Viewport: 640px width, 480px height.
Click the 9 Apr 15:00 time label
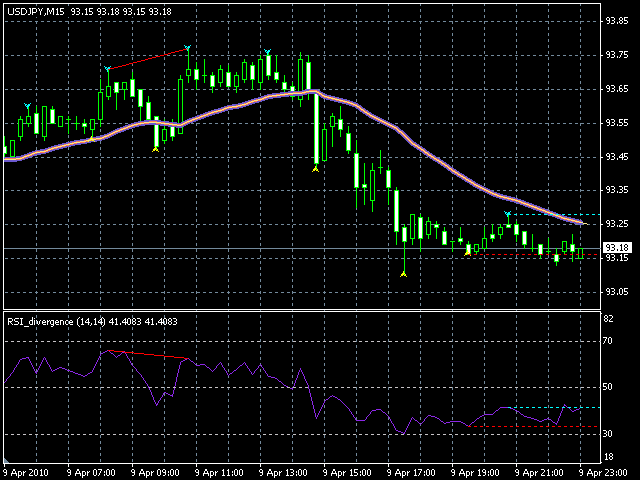[347, 473]
